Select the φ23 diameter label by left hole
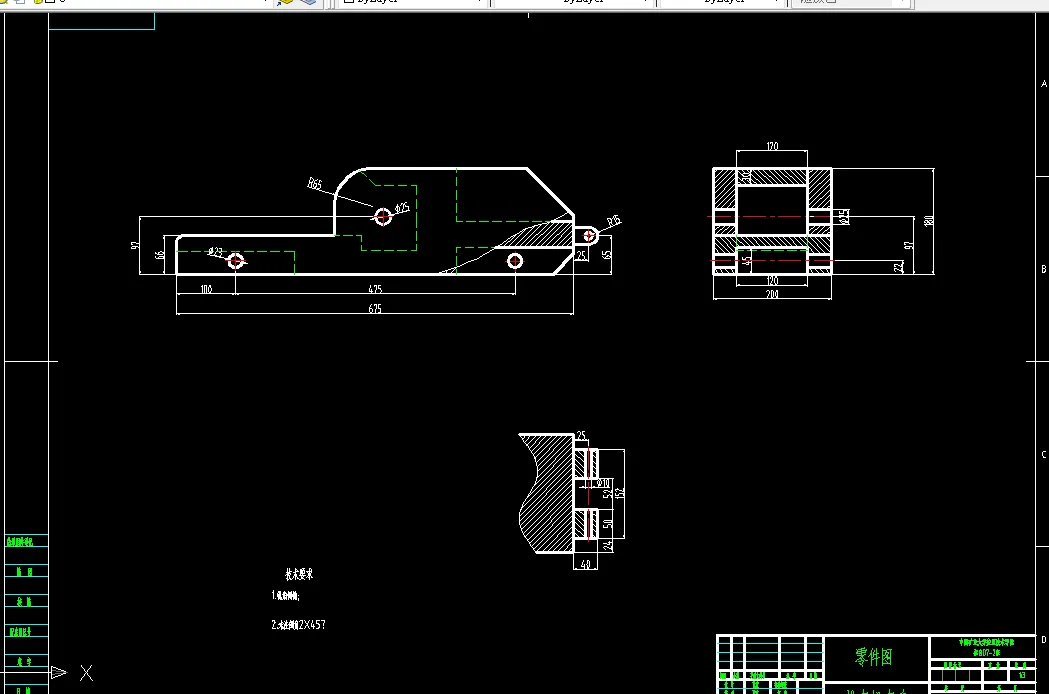 (x=215, y=252)
